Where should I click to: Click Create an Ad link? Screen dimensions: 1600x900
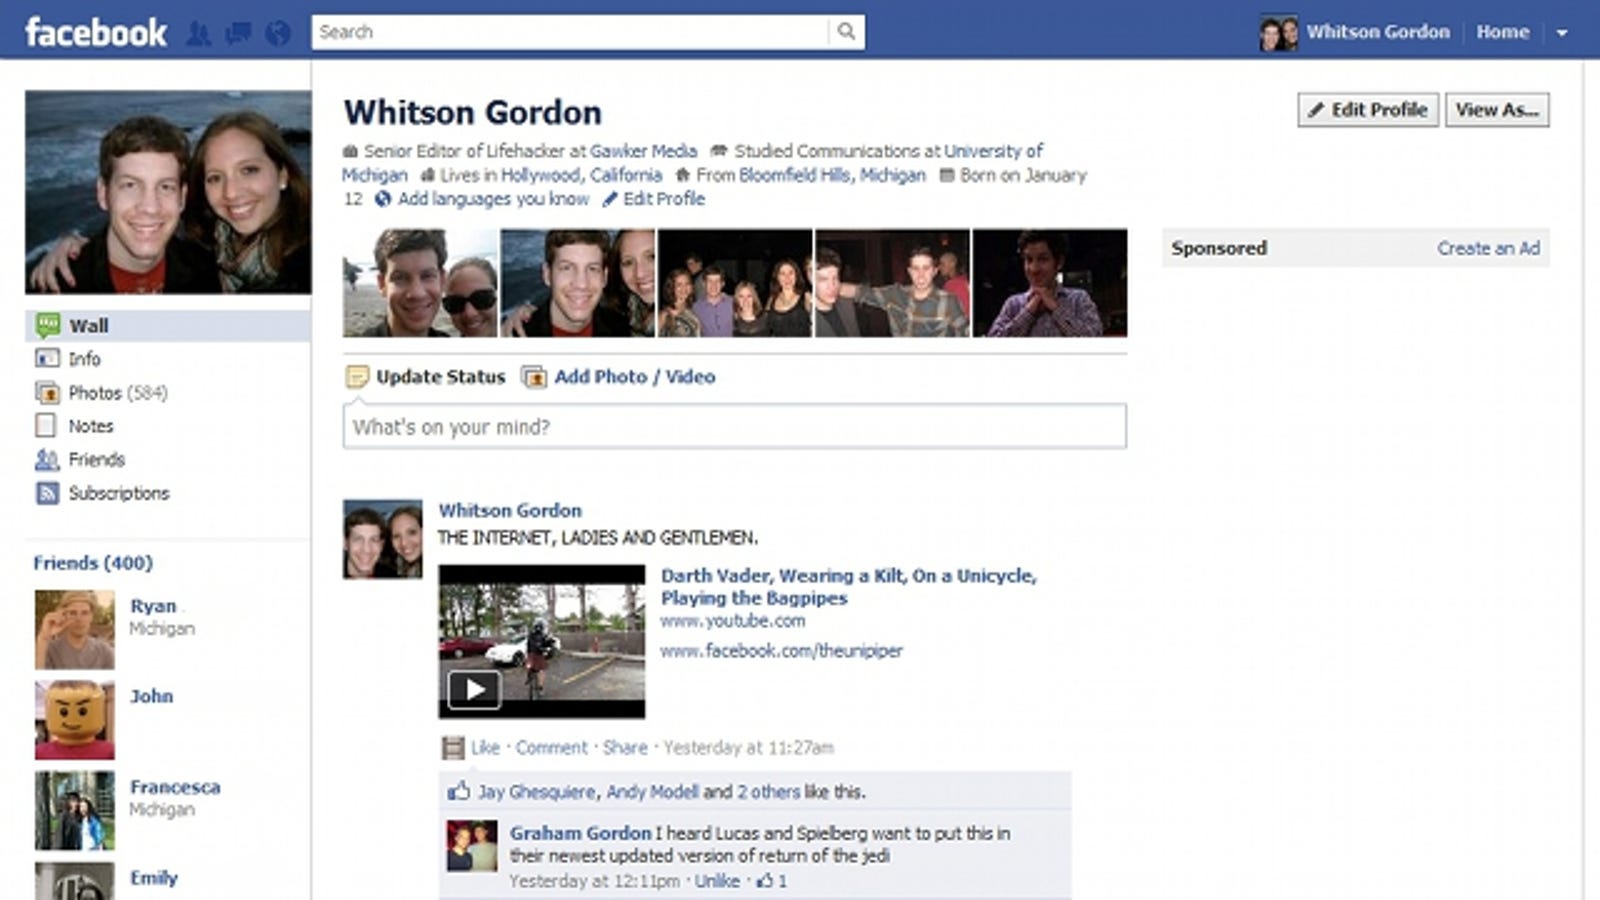(1488, 248)
